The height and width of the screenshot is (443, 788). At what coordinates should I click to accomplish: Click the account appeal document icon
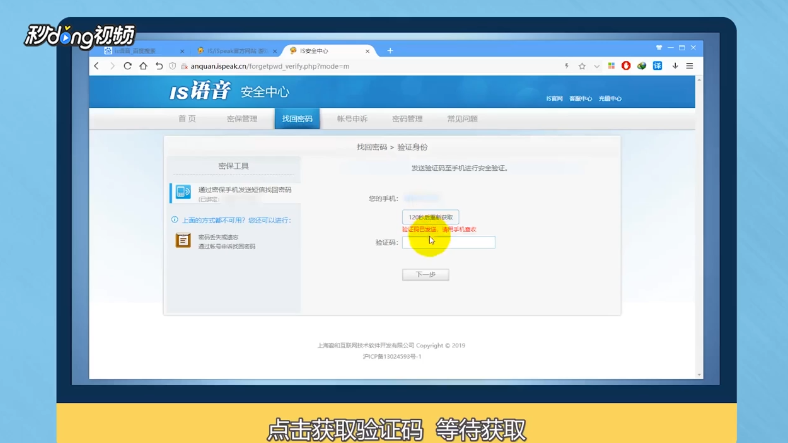[183, 240]
